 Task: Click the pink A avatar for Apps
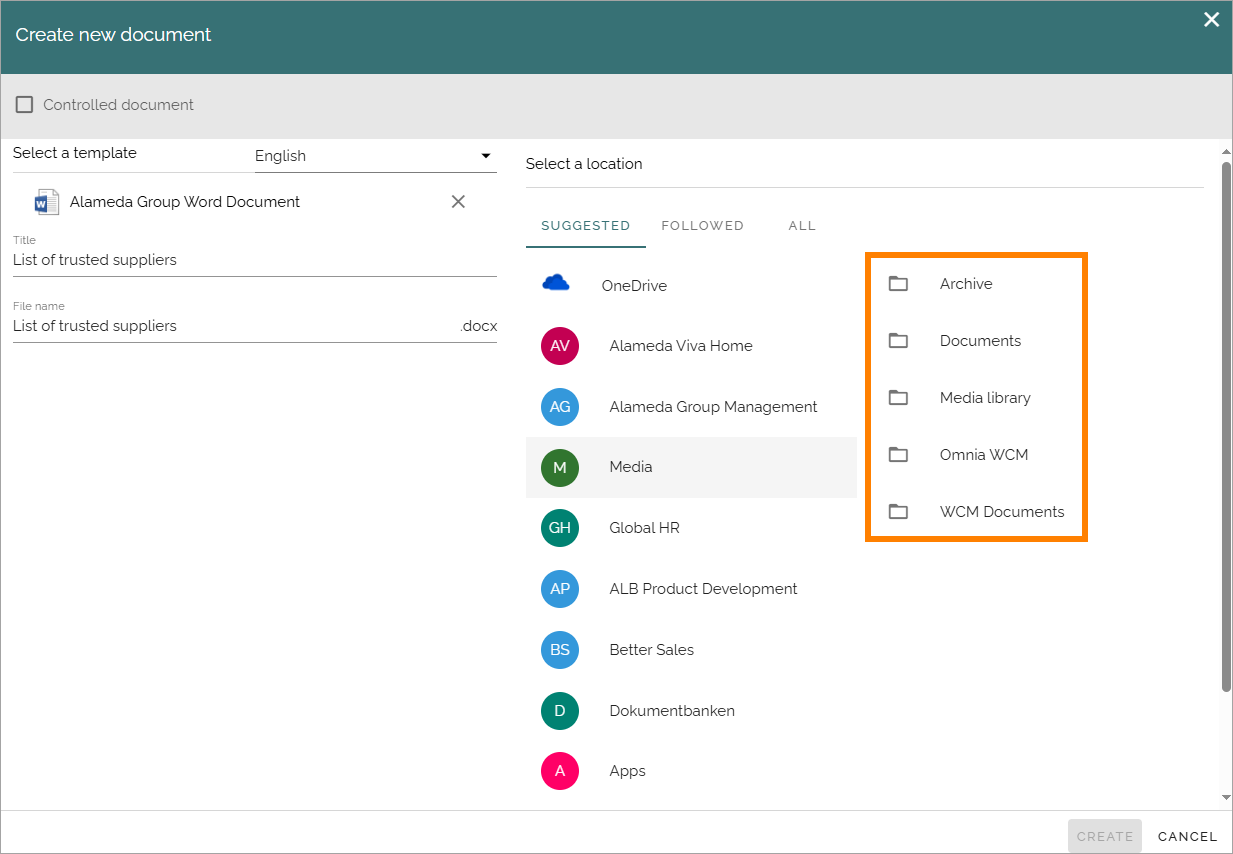(560, 771)
